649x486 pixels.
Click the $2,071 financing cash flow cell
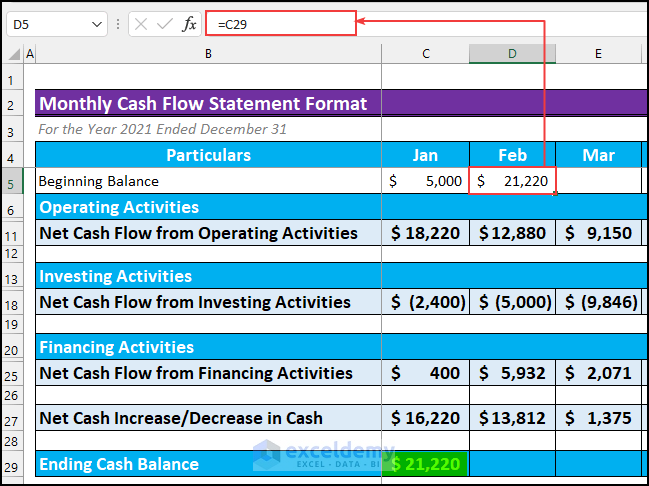598,373
